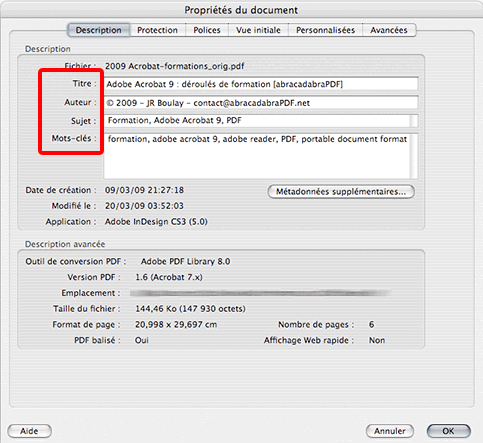Click the Version PDF label
The image size is (483, 443).
94,277
